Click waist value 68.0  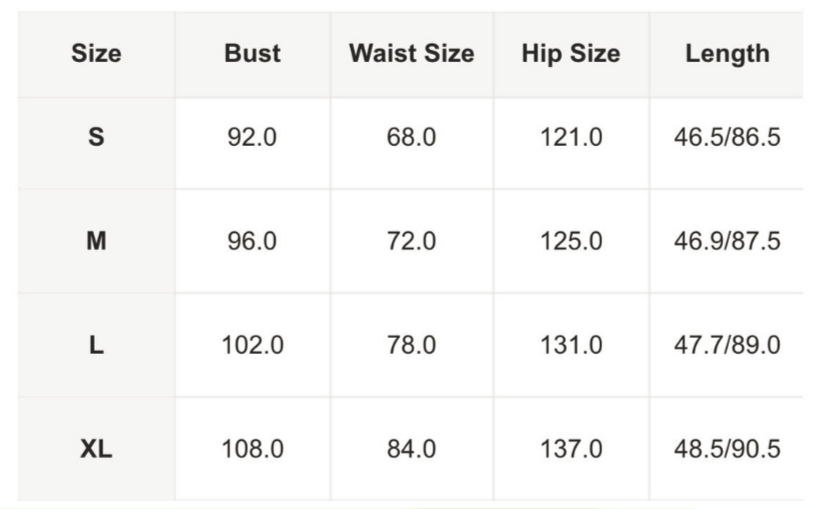411,138
